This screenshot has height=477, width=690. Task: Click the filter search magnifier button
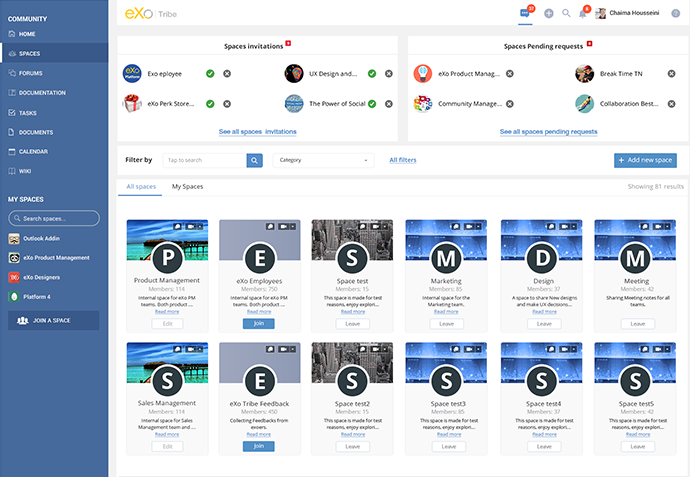pos(254,160)
